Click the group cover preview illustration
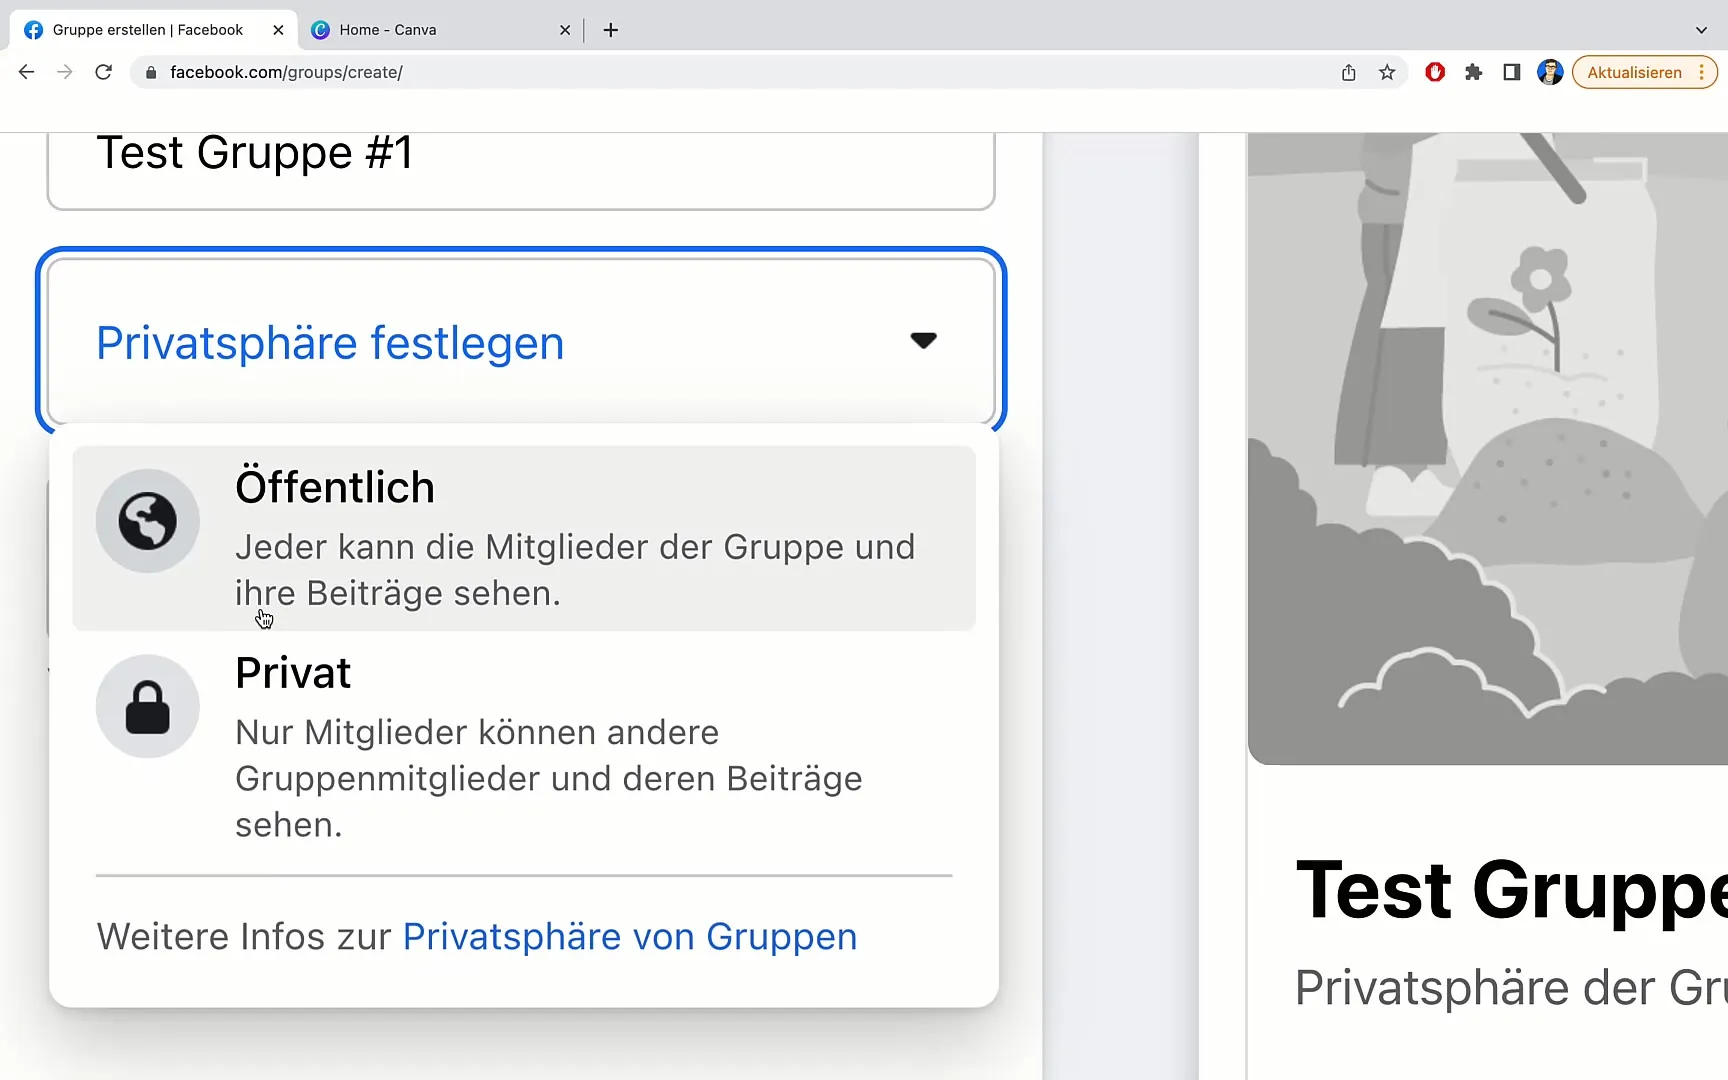Viewport: 1728px width, 1080px height. click(x=1488, y=448)
